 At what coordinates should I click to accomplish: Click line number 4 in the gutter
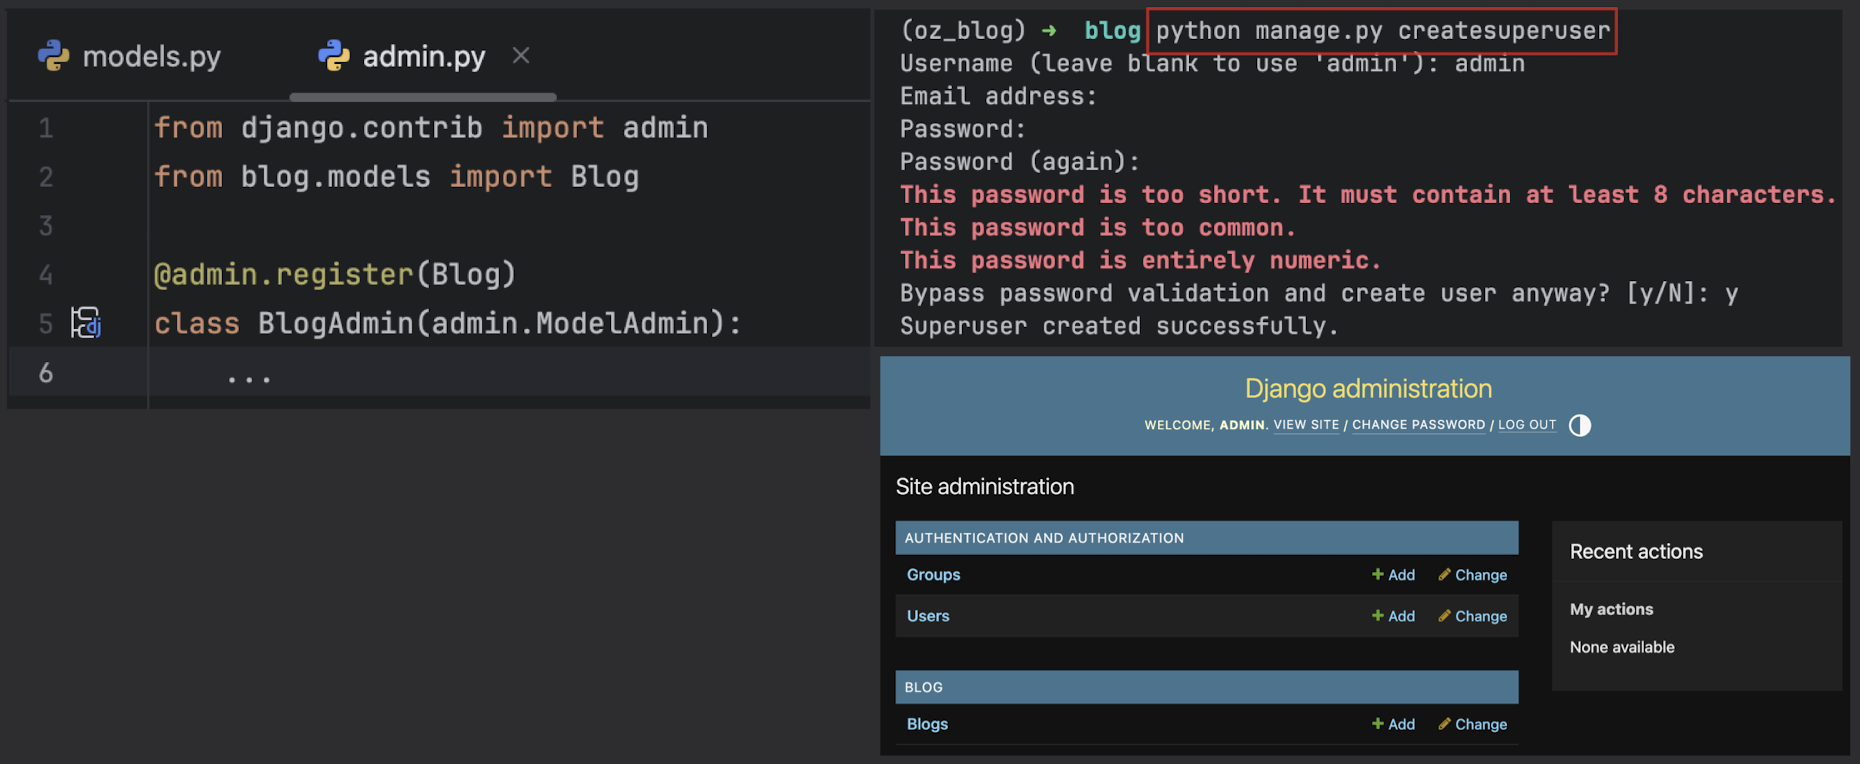point(46,275)
